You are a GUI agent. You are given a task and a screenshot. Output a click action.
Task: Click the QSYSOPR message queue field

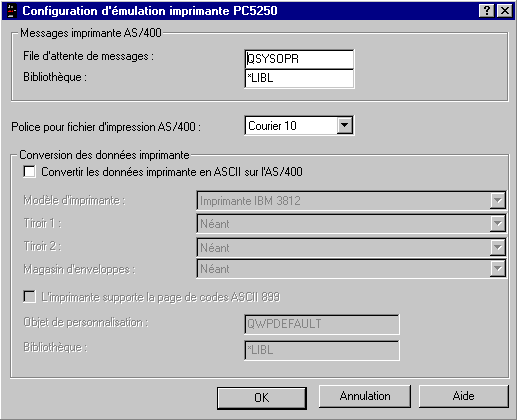coord(299,59)
